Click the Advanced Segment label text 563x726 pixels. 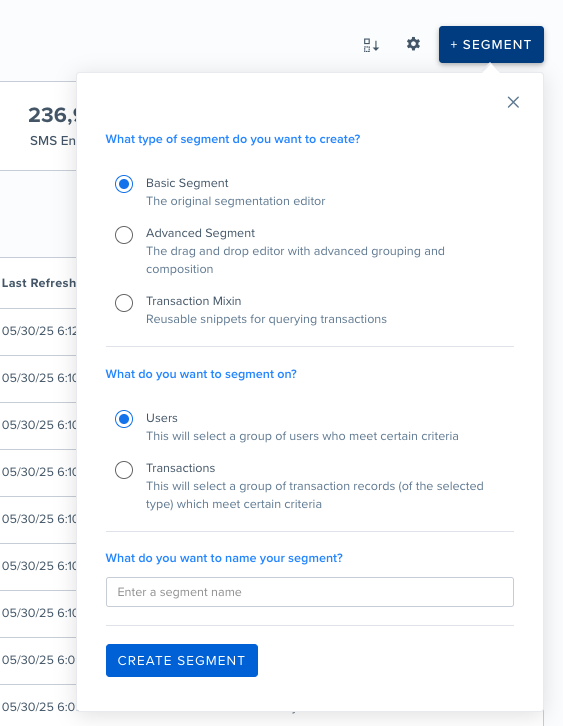200,233
